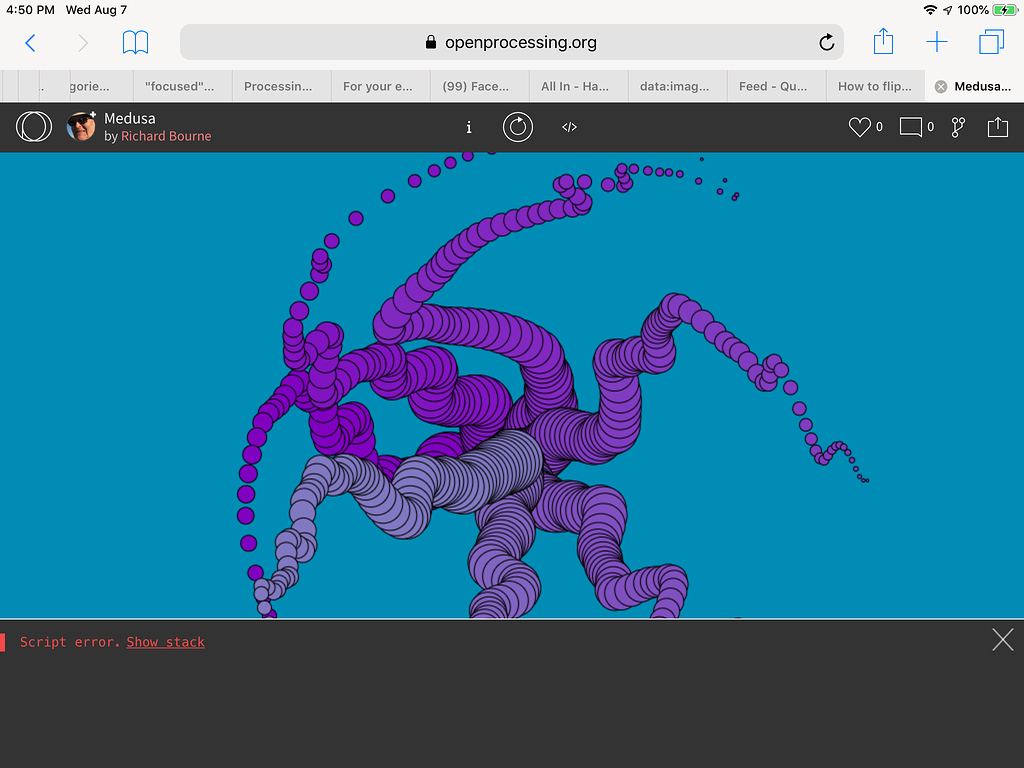Reload the openprocessing.org page

(x=826, y=42)
